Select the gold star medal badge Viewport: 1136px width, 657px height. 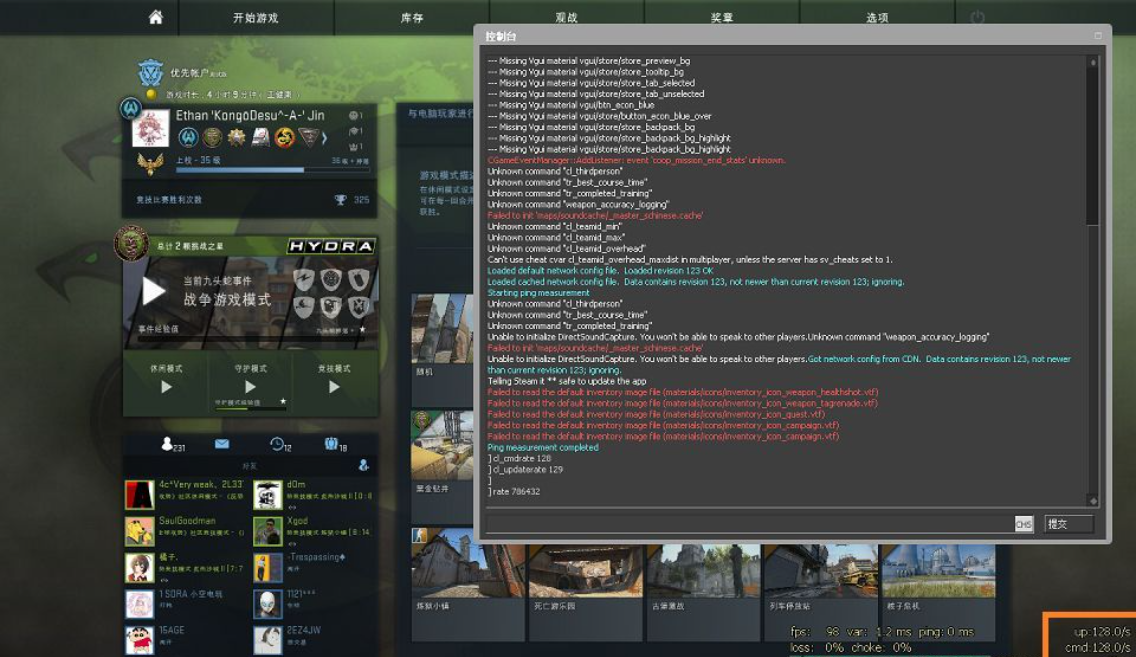click(236, 137)
